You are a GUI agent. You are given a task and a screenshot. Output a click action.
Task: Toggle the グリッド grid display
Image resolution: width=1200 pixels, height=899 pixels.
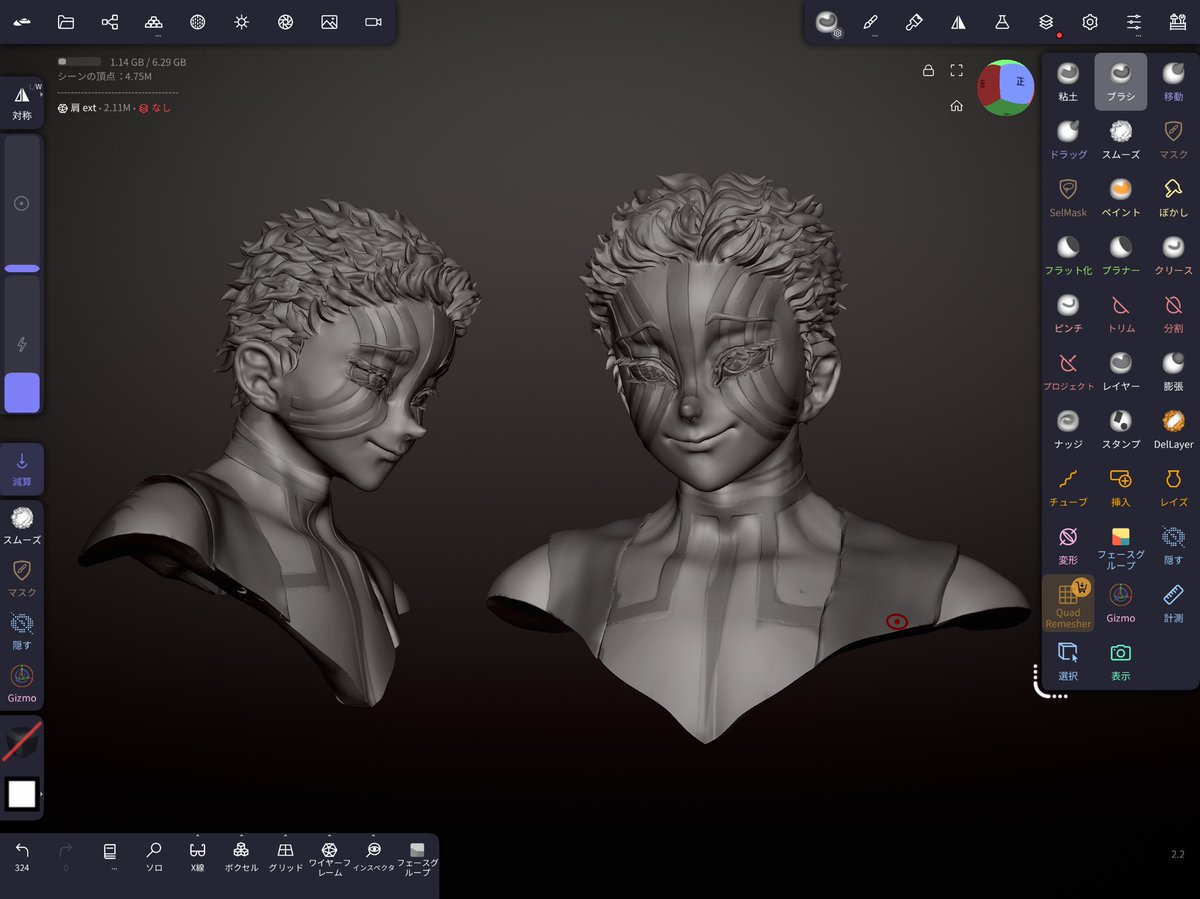[285, 857]
